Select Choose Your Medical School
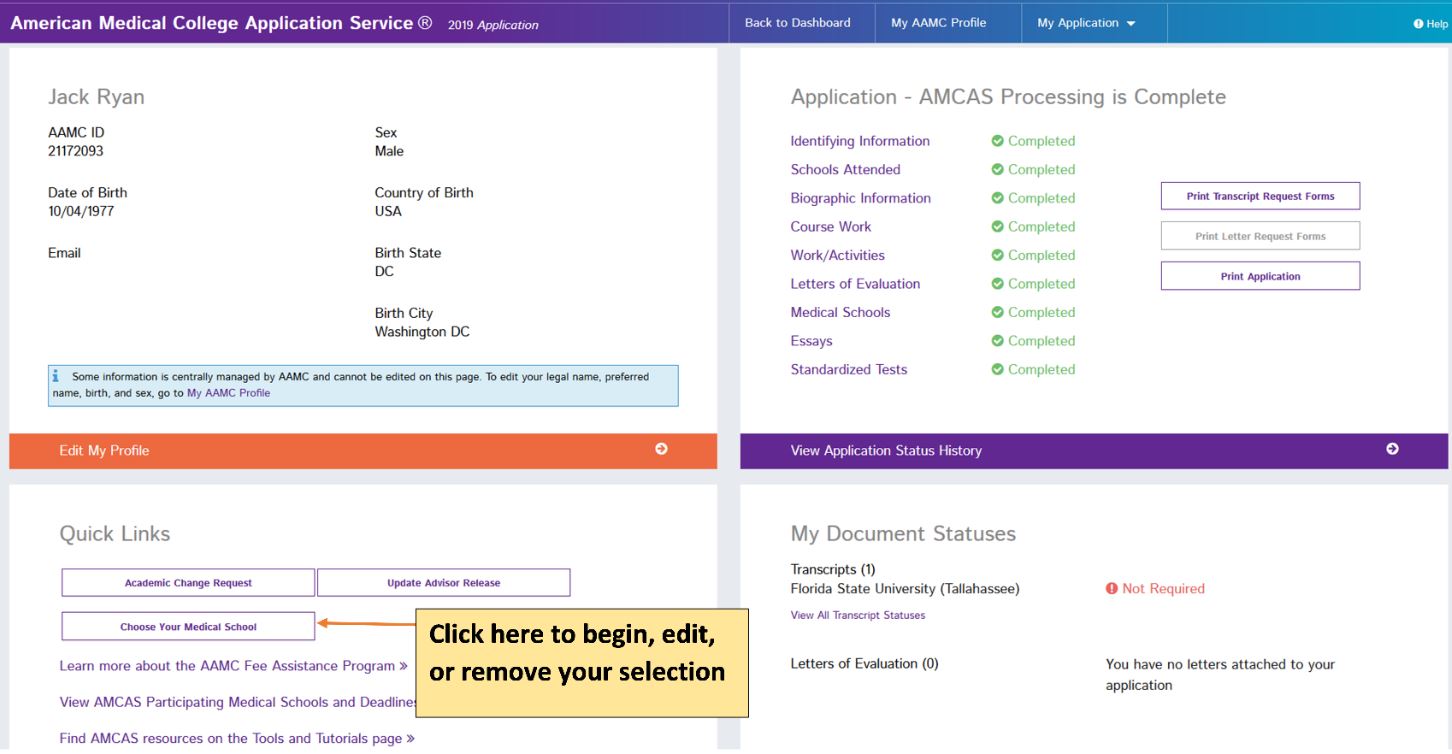The width and height of the screenshot is (1452, 754). (x=187, y=626)
